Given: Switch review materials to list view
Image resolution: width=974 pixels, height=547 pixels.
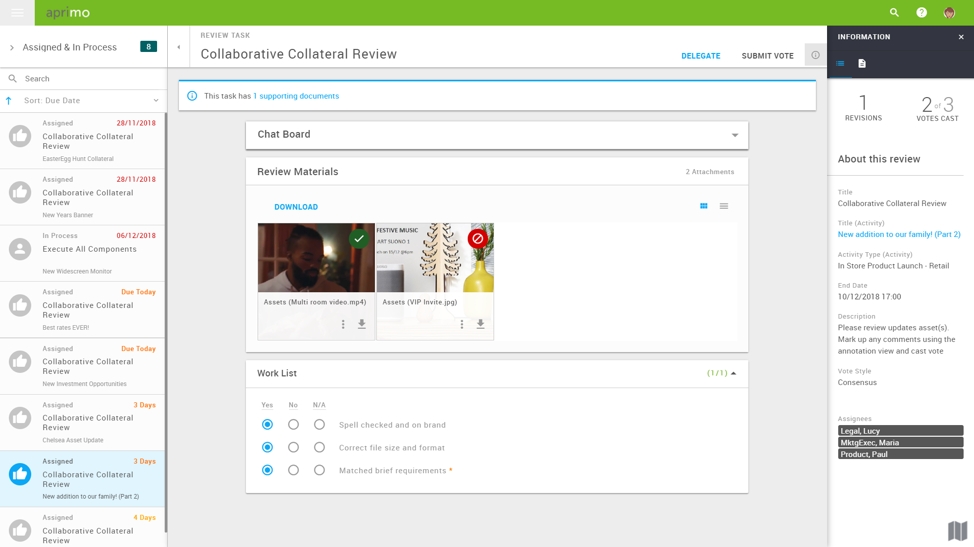Looking at the screenshot, I should [x=724, y=206].
